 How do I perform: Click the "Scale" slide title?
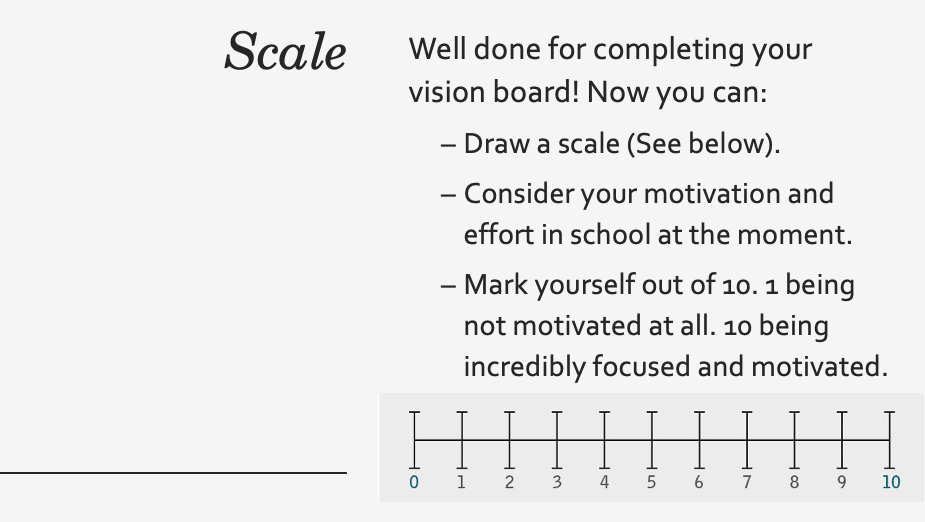(285, 52)
